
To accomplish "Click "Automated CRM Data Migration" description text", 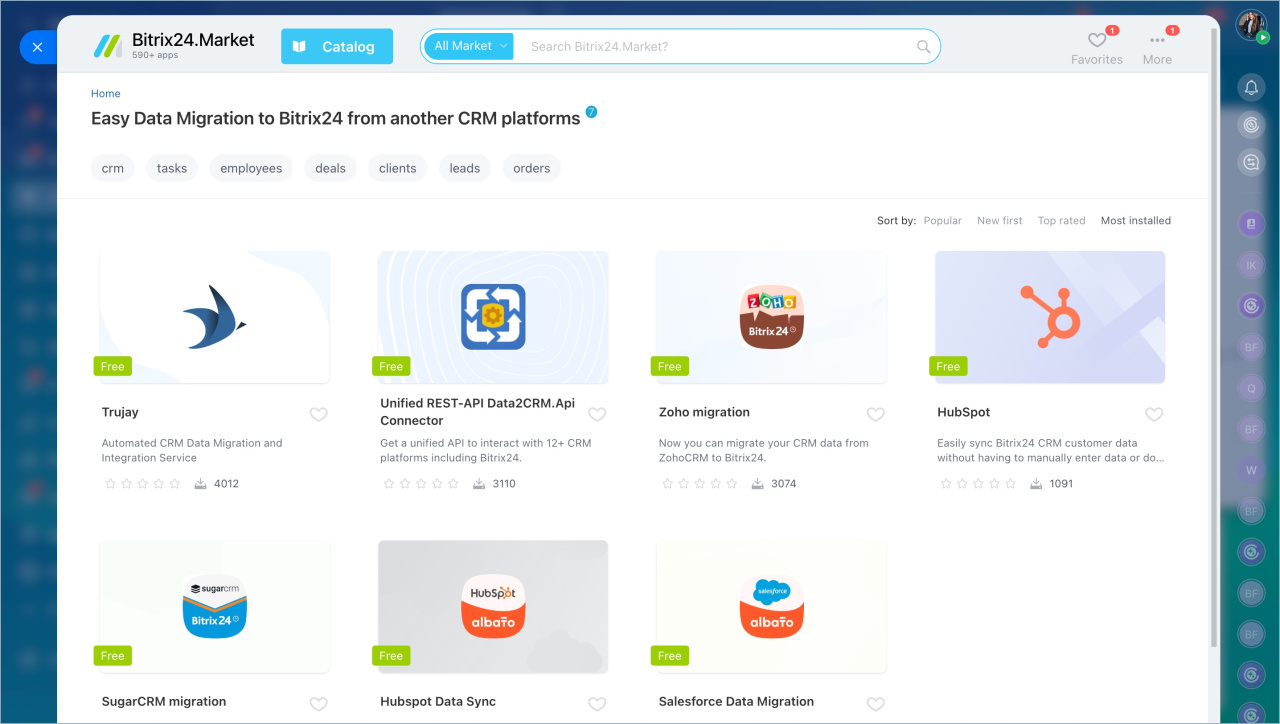I will [192, 450].
